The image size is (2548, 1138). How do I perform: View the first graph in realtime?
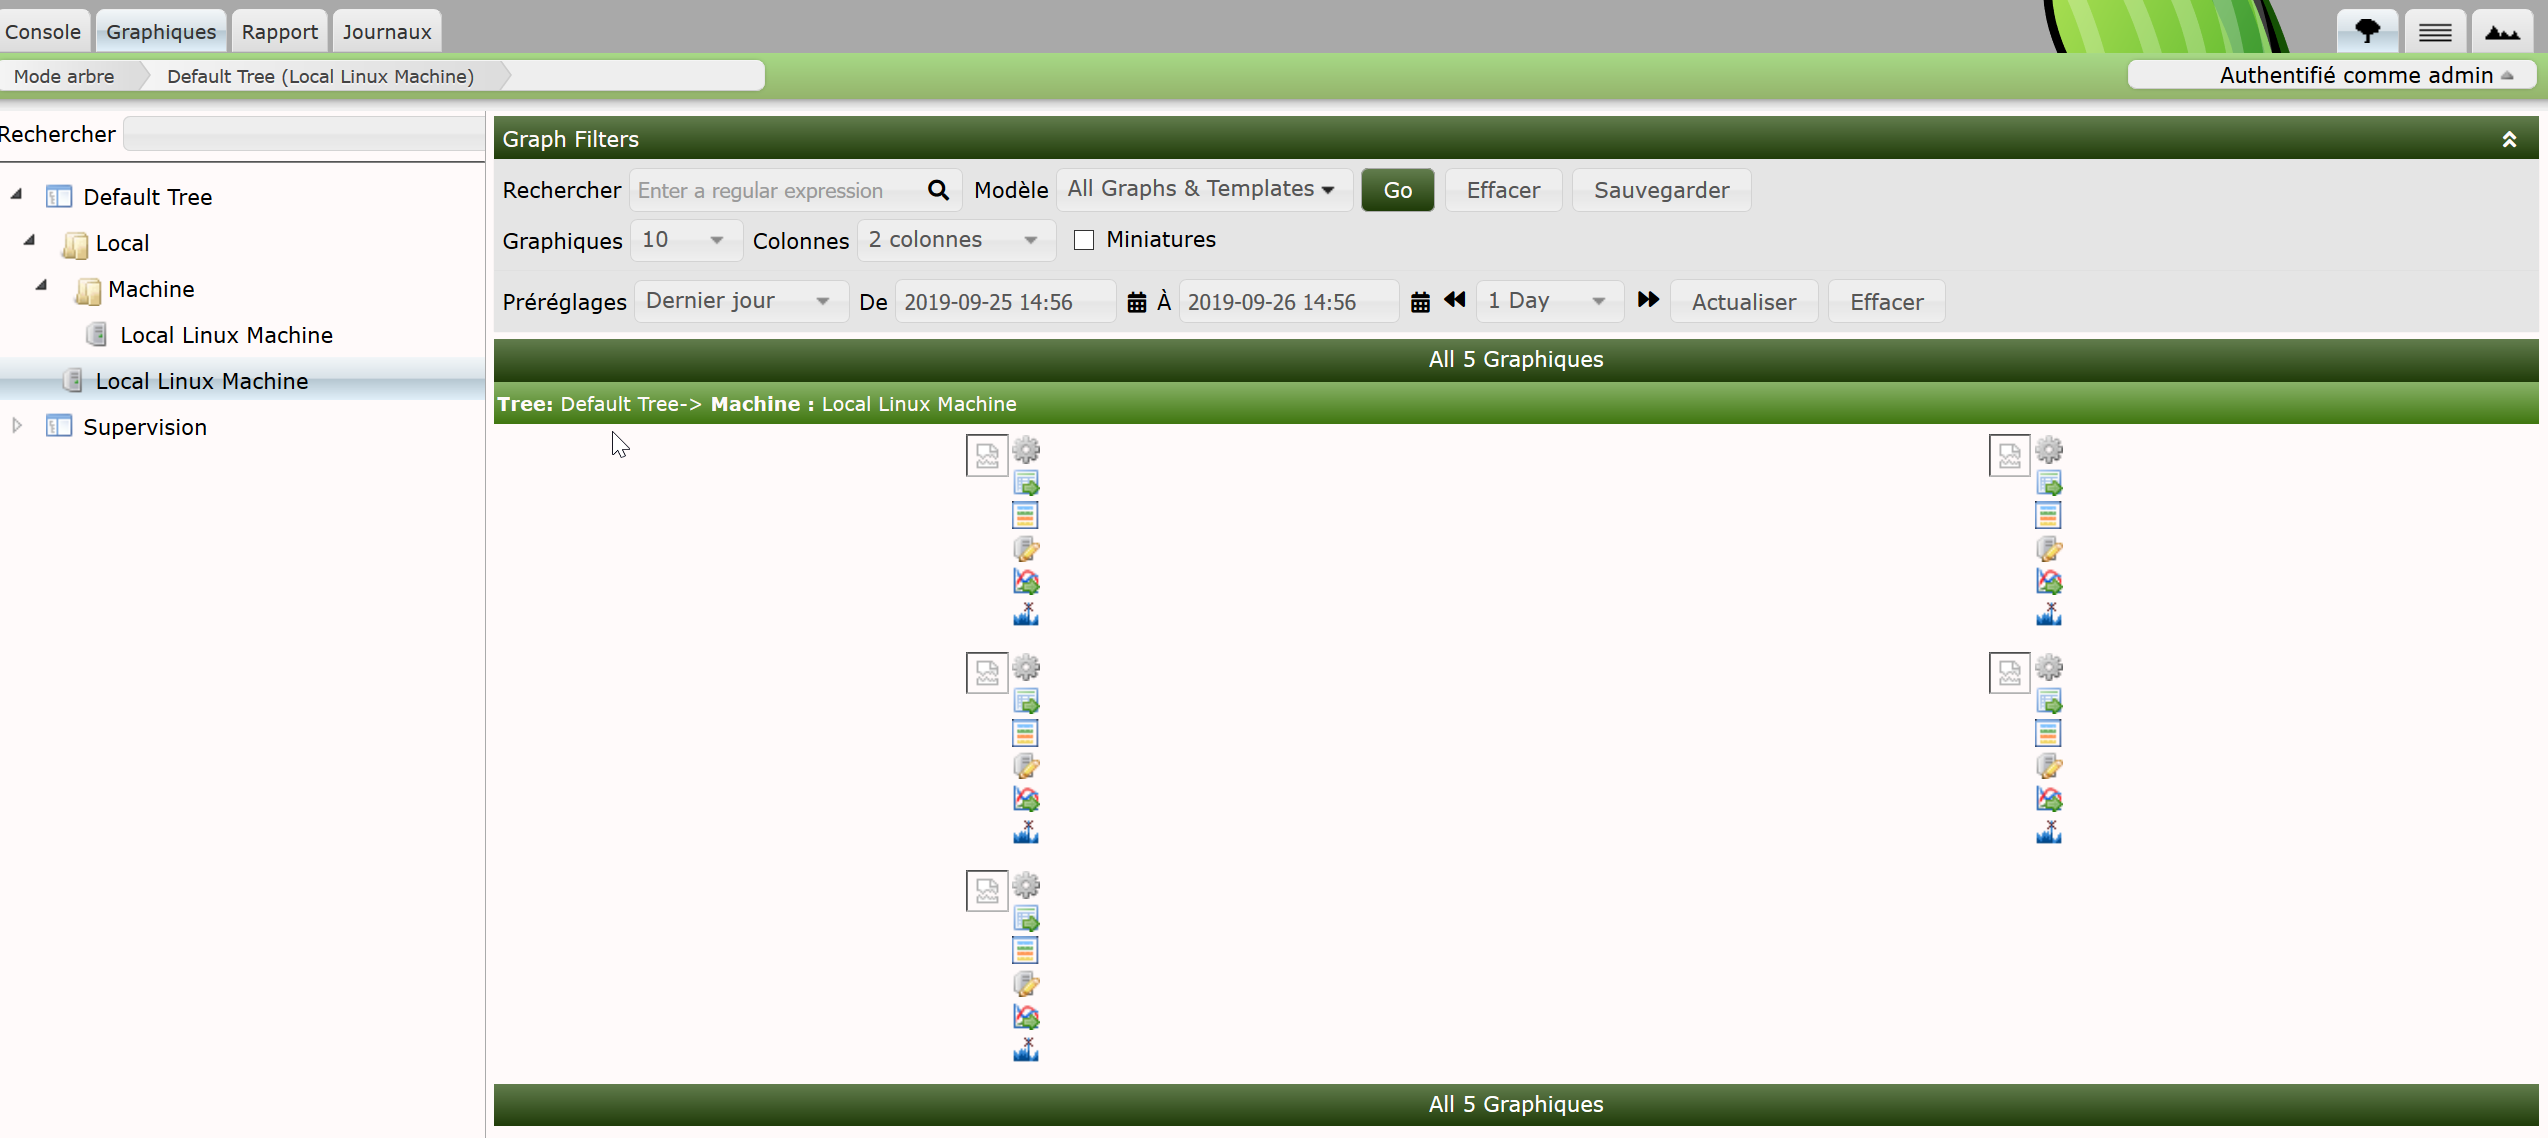[x=1026, y=581]
